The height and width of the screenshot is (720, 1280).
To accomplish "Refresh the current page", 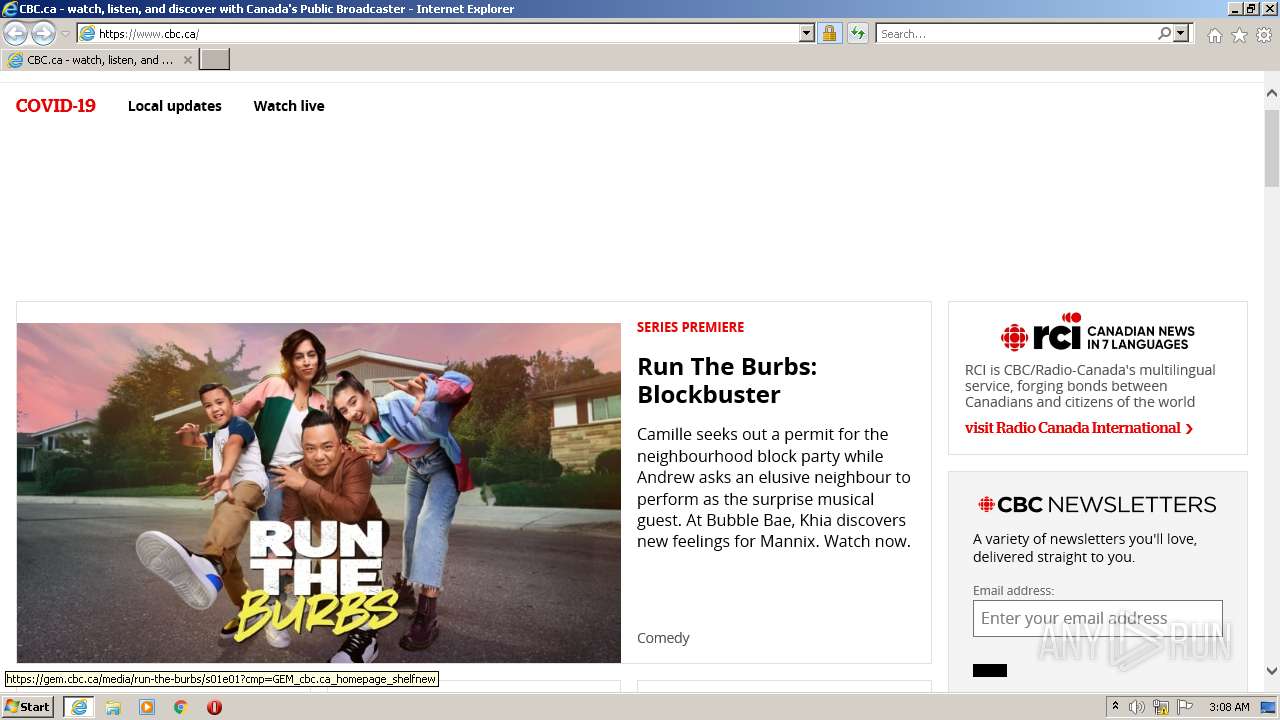I will coord(857,33).
